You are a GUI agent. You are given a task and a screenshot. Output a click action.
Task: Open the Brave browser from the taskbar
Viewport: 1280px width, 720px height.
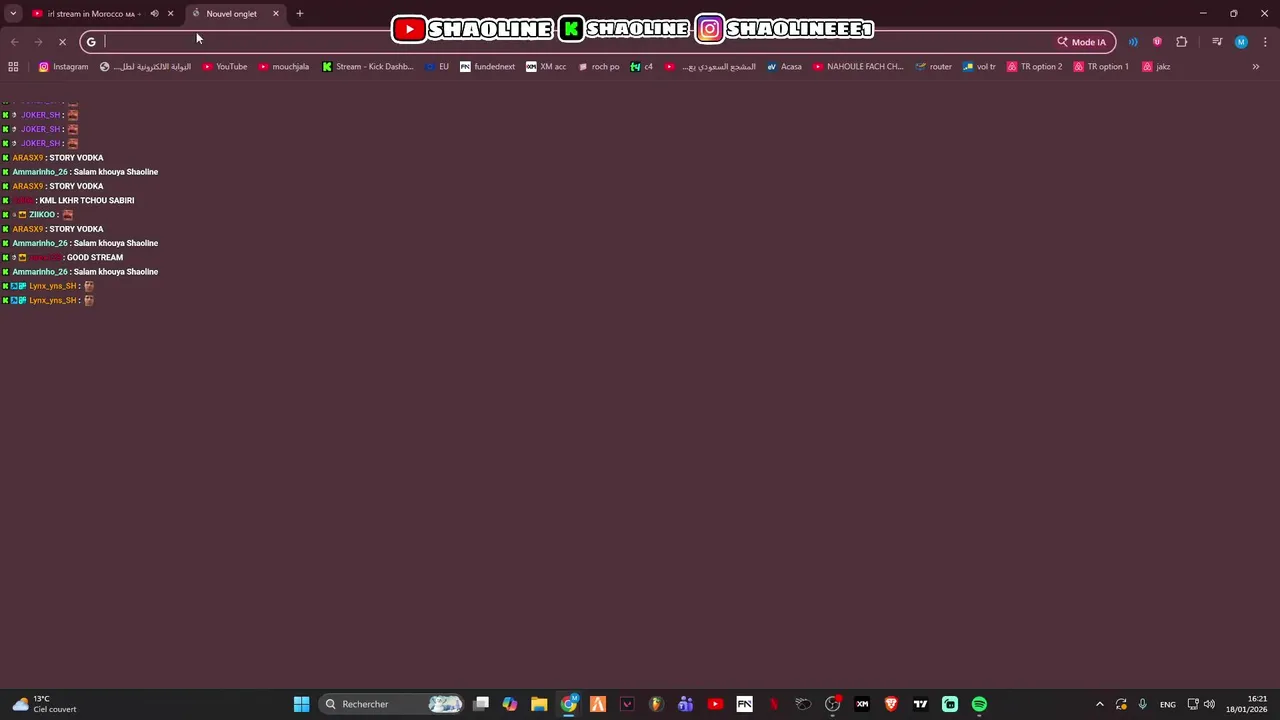pyautogui.click(x=891, y=704)
